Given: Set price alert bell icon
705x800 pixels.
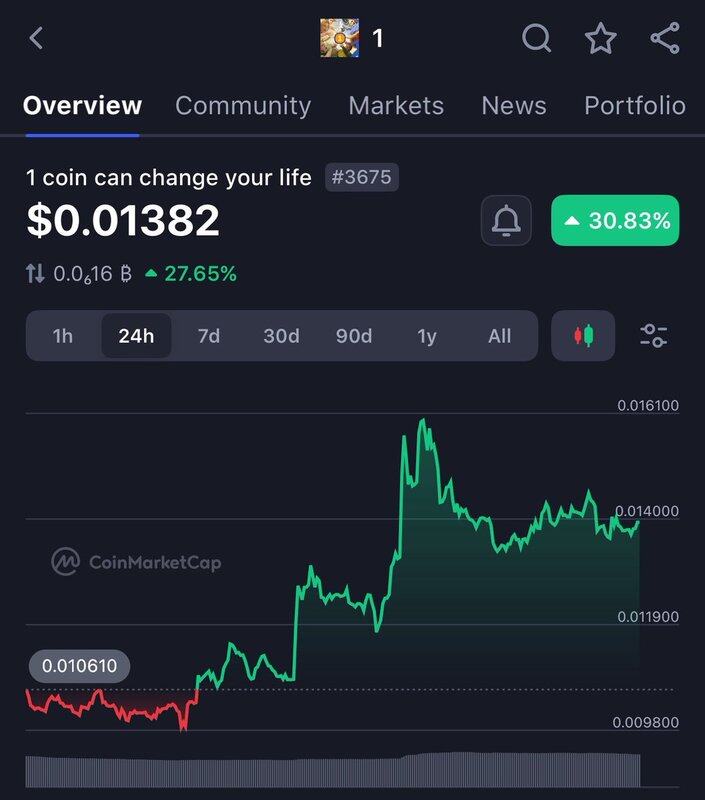Looking at the screenshot, I should click(507, 221).
